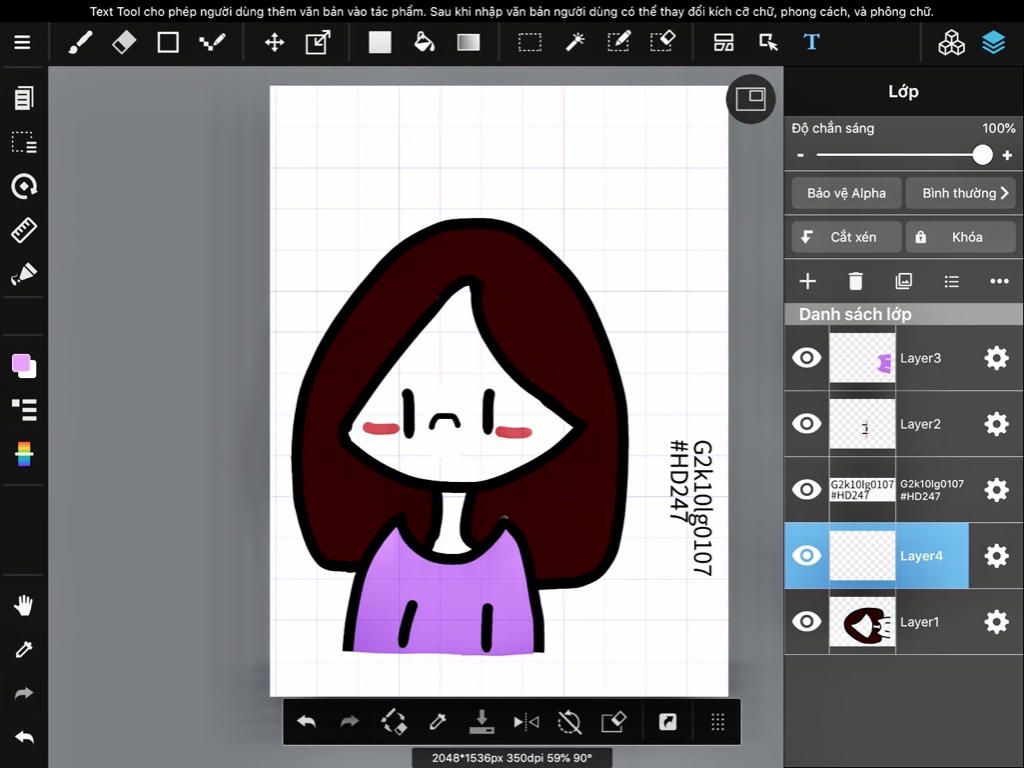Hide Layer3 using its eye icon
The image size is (1024, 768).
(807, 358)
